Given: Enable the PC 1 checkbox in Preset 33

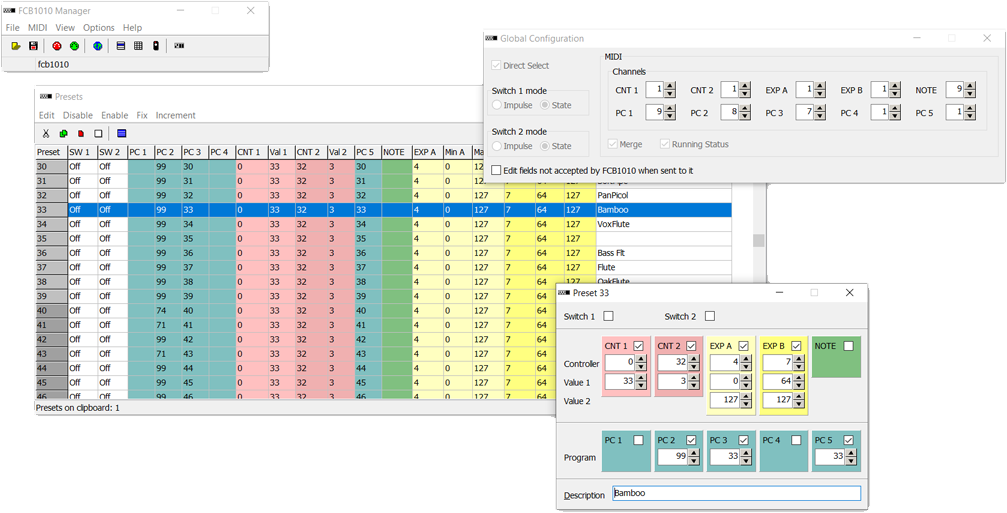Looking at the screenshot, I should pos(638,440).
